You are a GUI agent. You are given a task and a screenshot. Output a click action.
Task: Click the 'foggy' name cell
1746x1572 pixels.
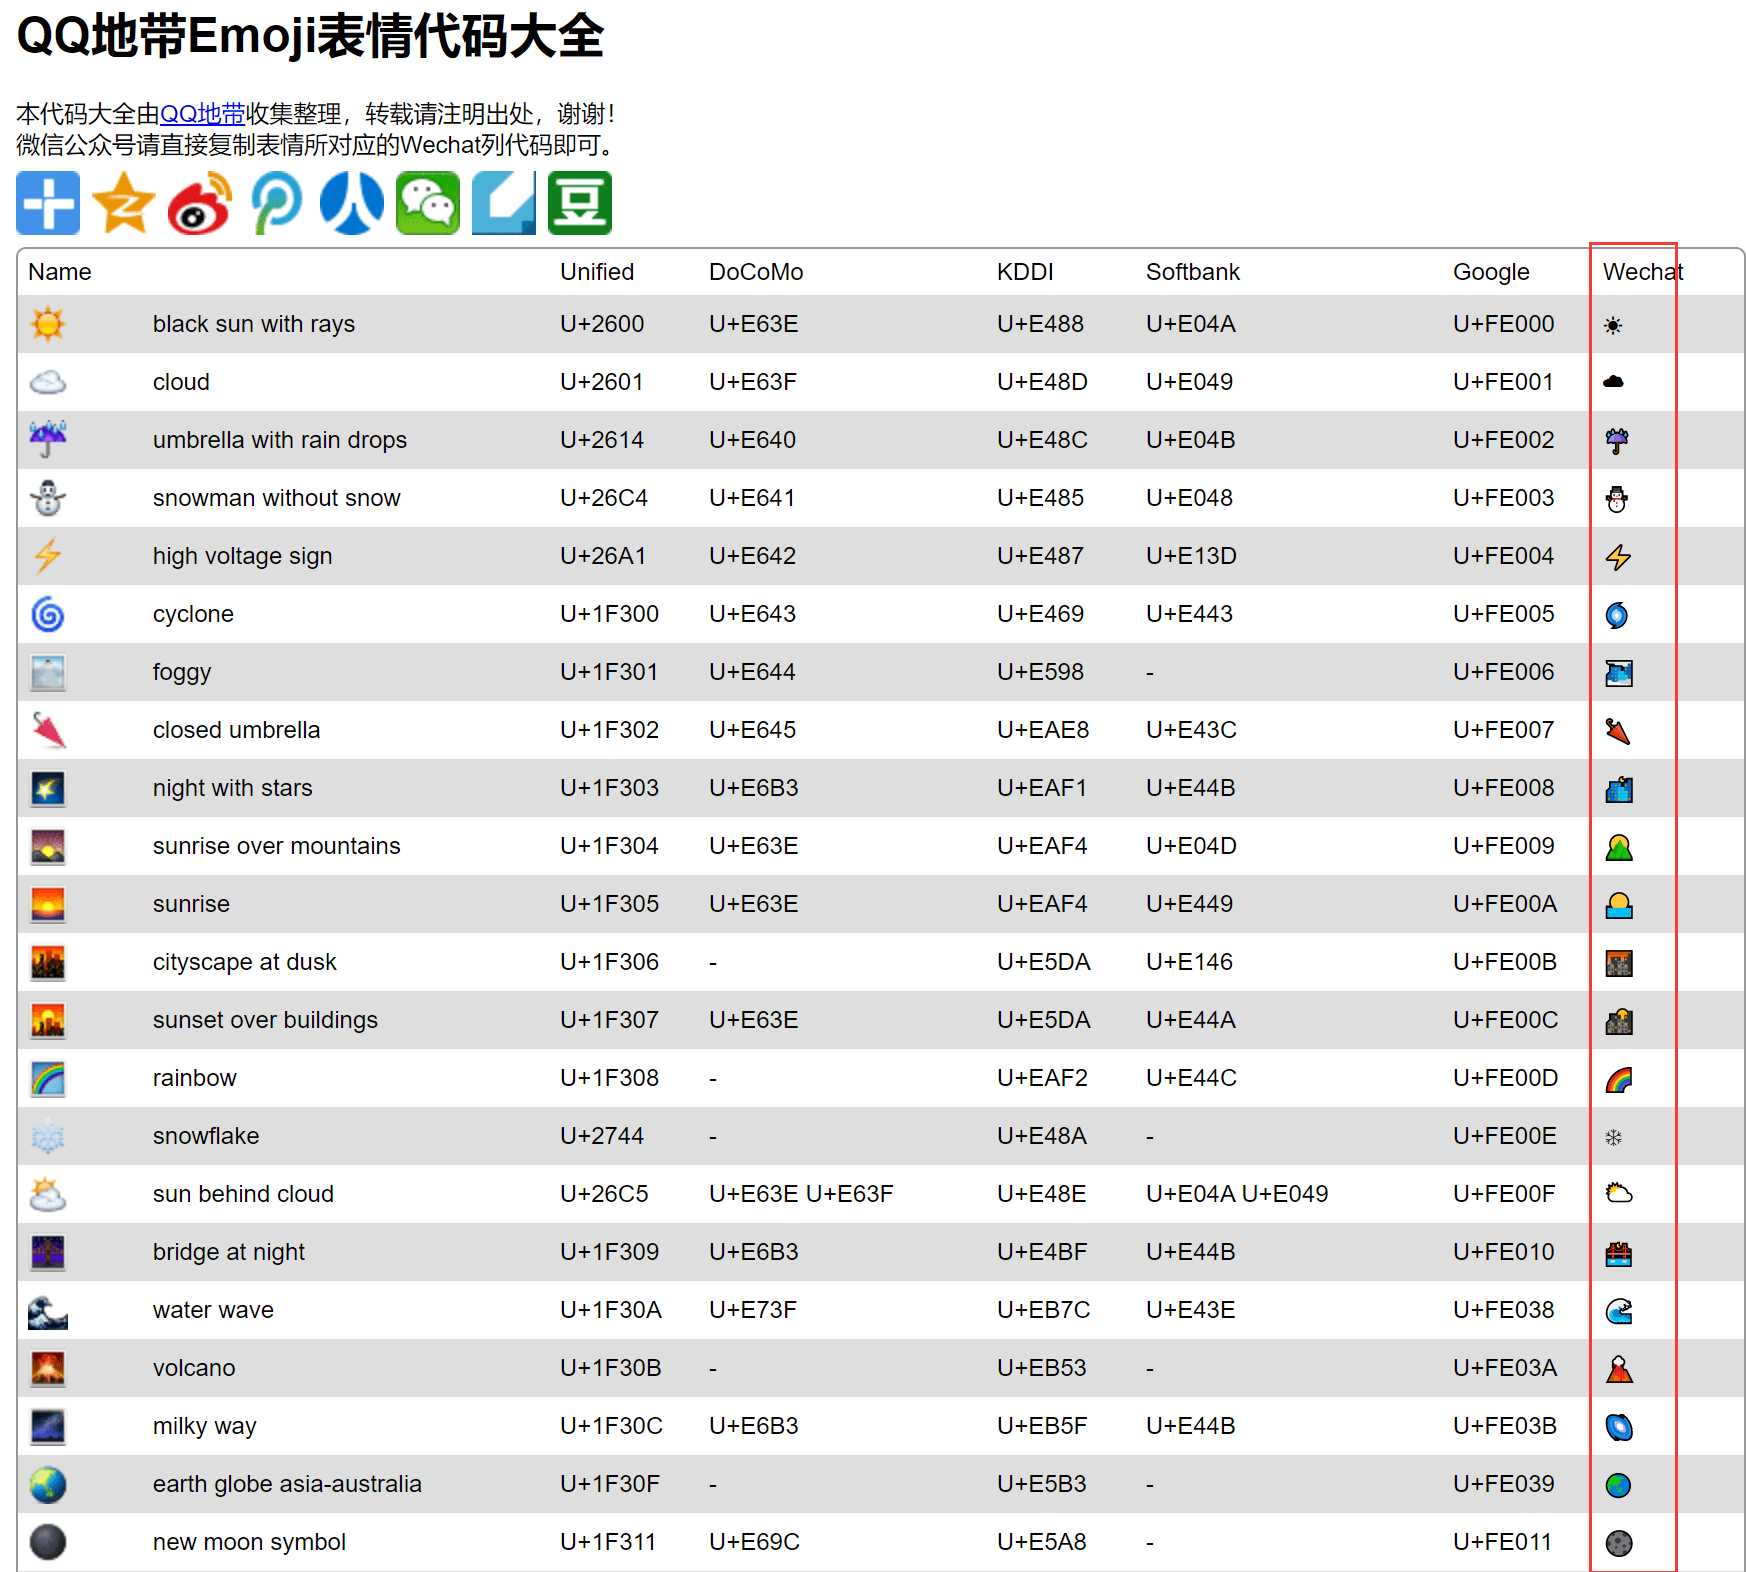[x=182, y=672]
